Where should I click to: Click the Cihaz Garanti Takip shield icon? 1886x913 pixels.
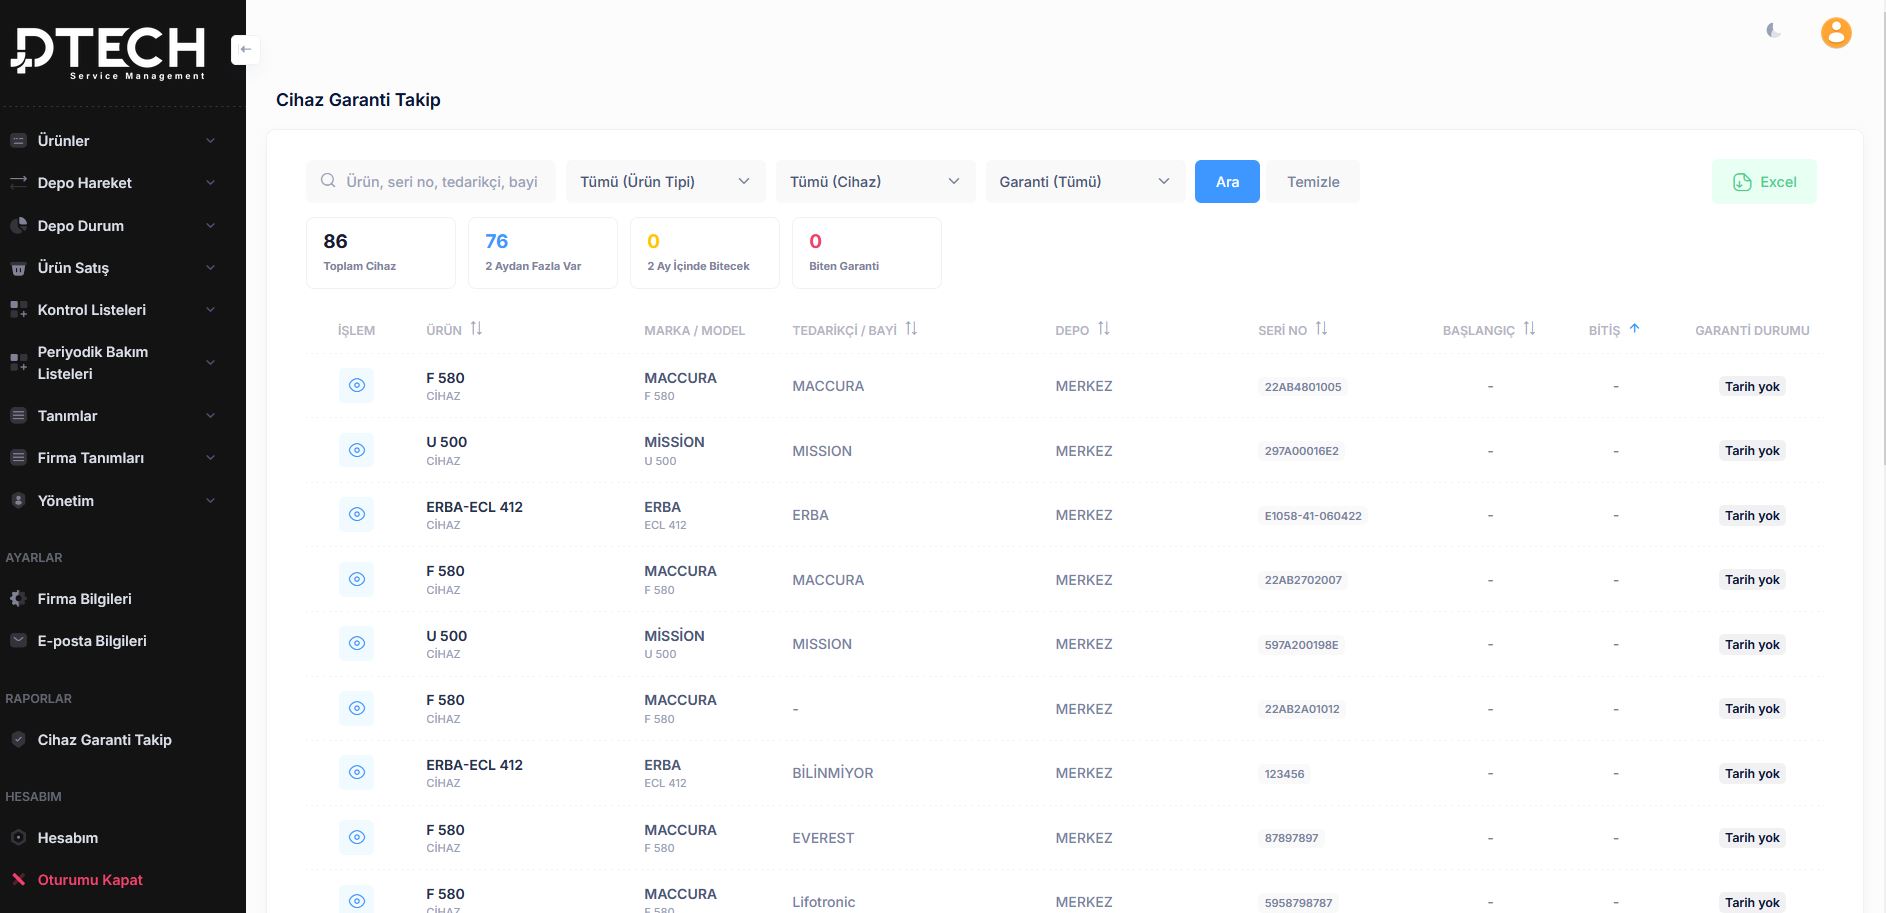[x=18, y=740]
